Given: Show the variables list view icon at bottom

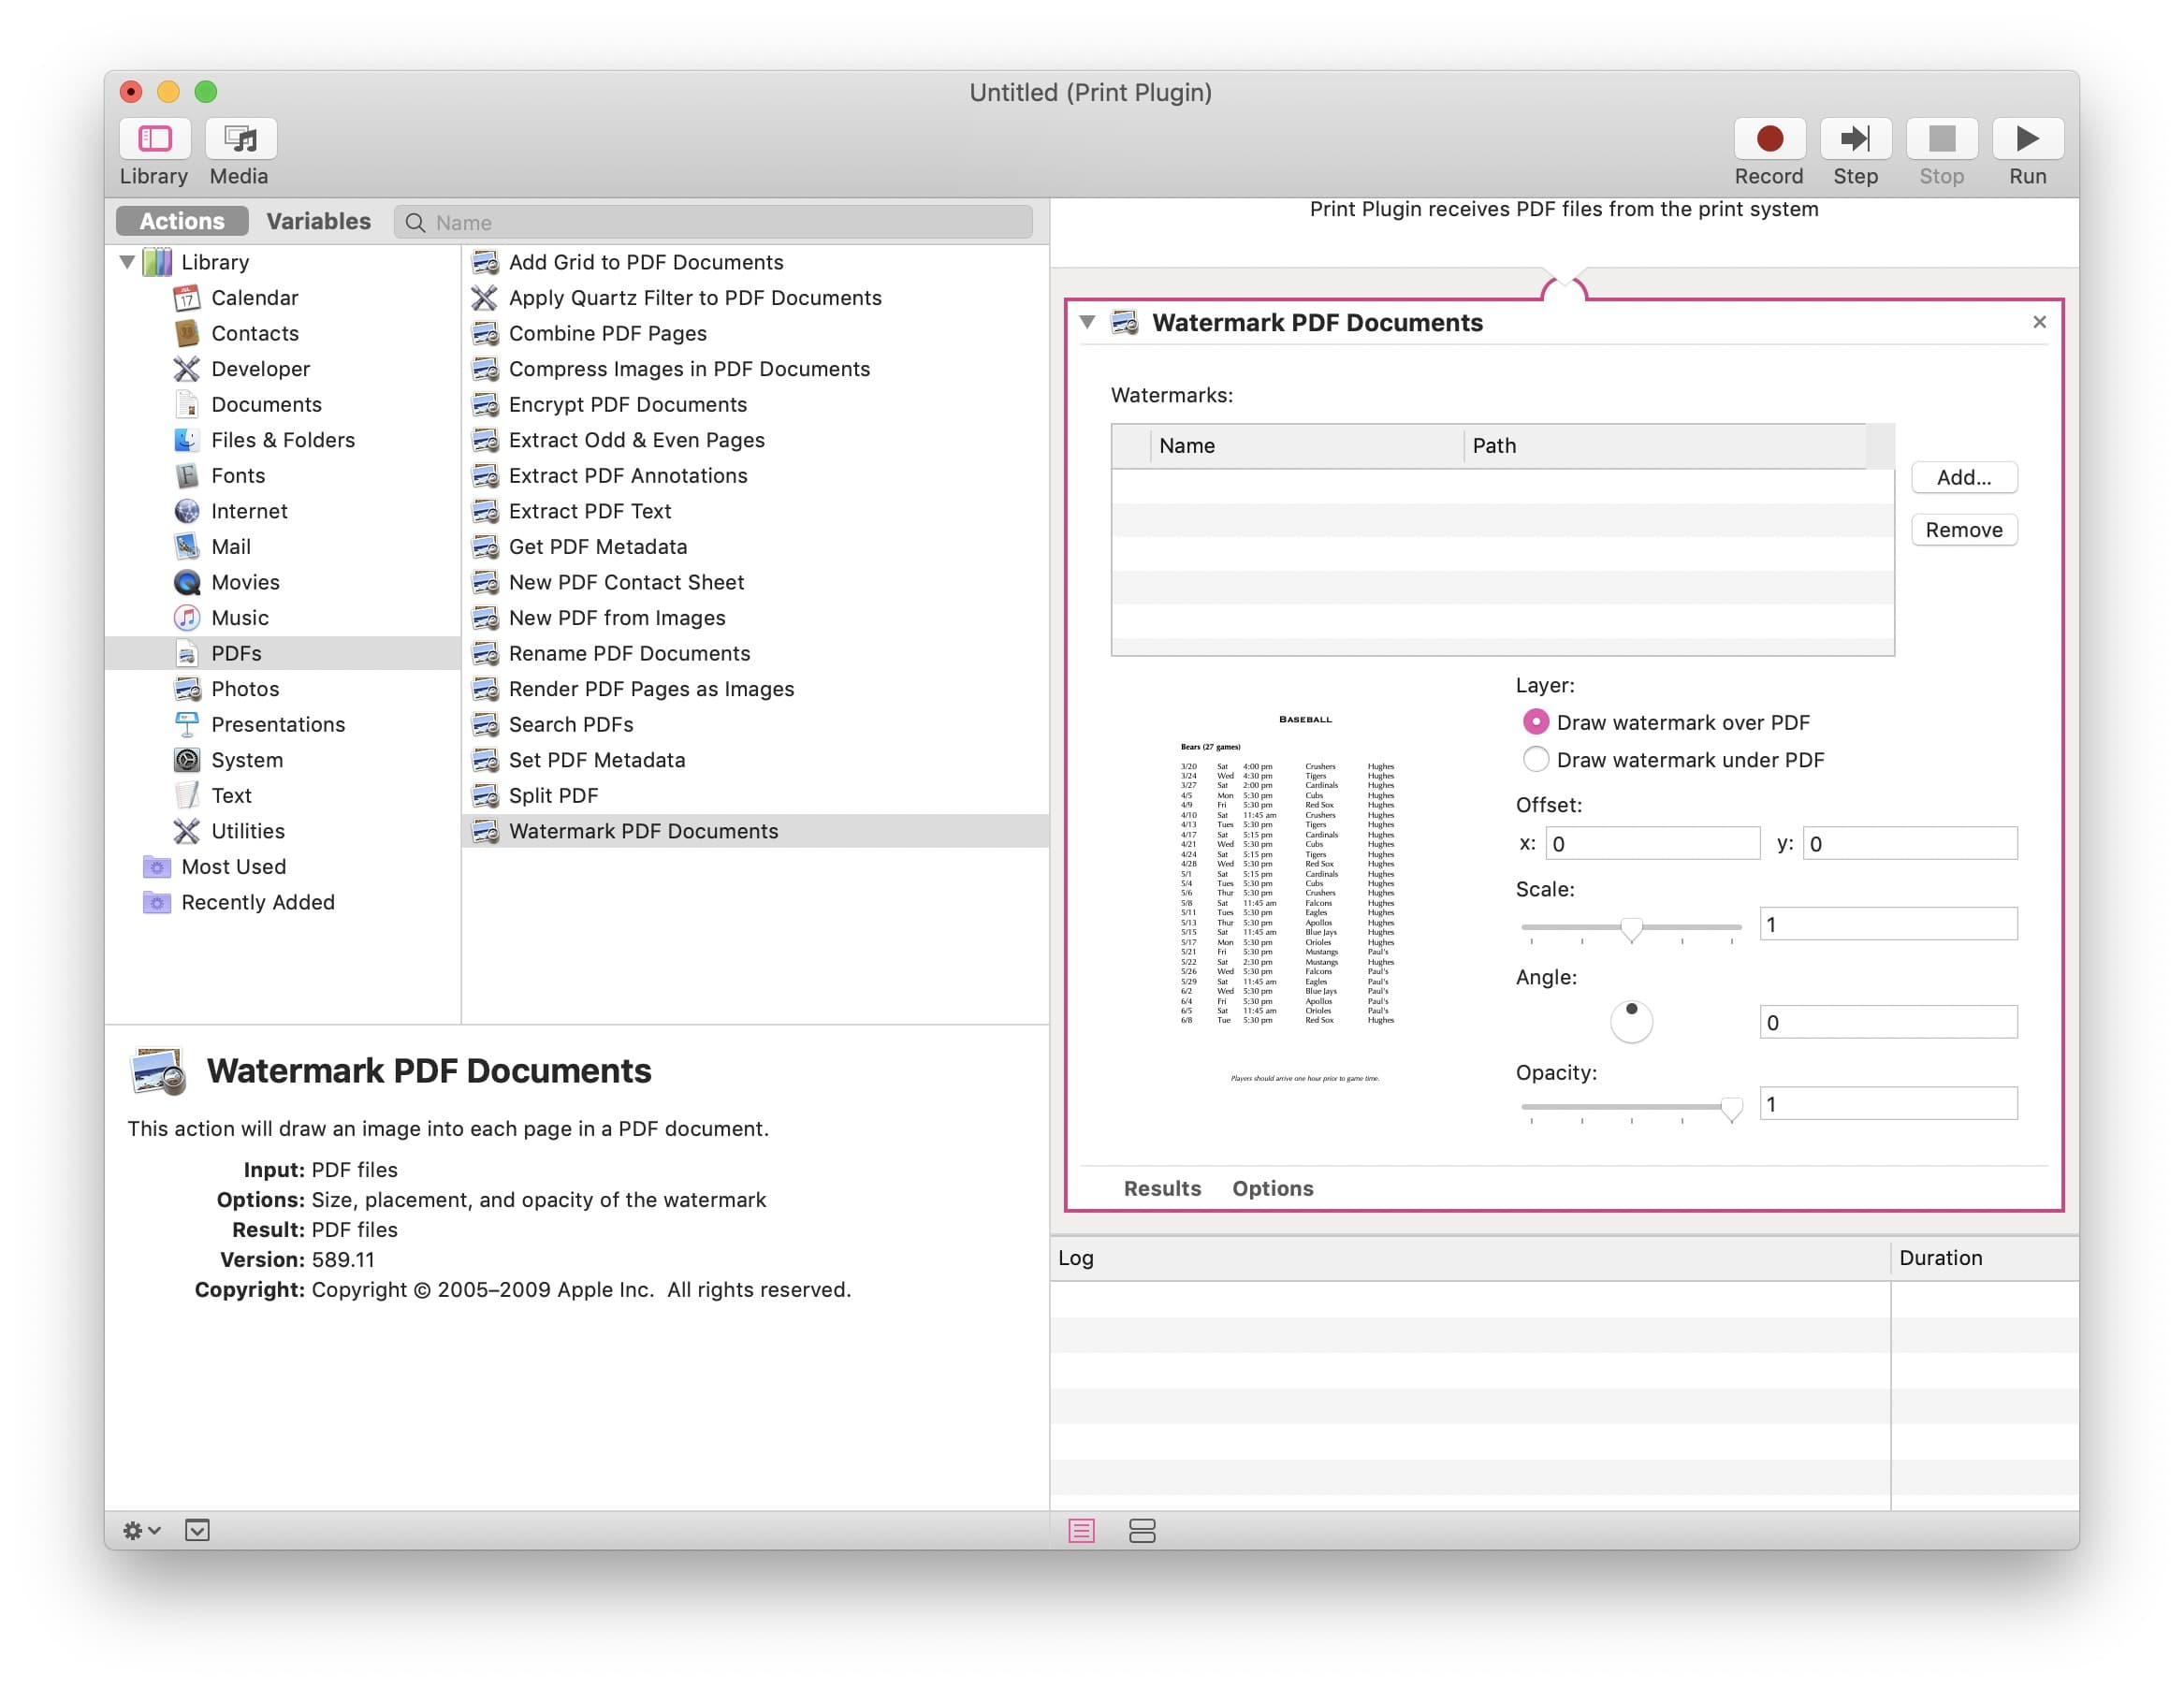Looking at the screenshot, I should click(x=1142, y=1531).
